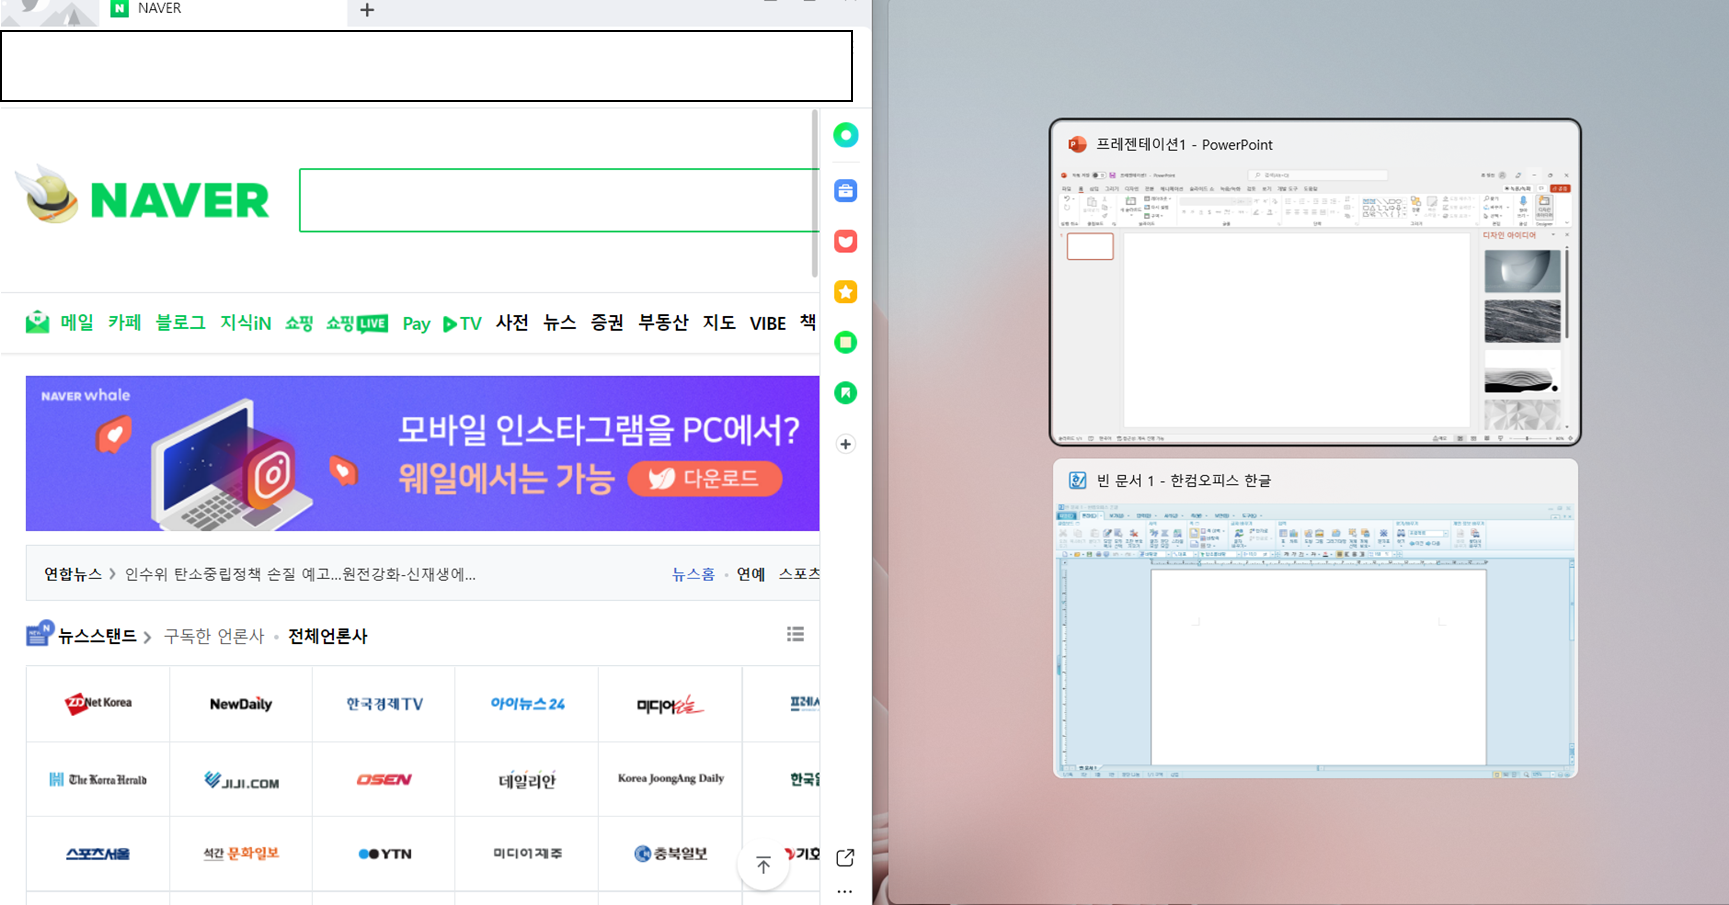The height and width of the screenshot is (905, 1729).
Task: Open the green circle icon in Whale sidebar
Action: 845,135
